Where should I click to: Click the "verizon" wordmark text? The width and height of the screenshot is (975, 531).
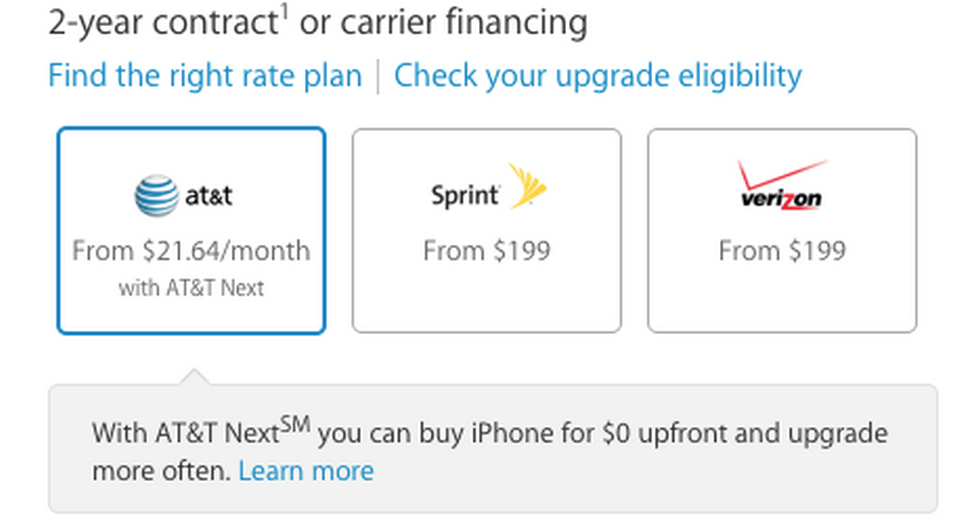pyautogui.click(x=781, y=199)
